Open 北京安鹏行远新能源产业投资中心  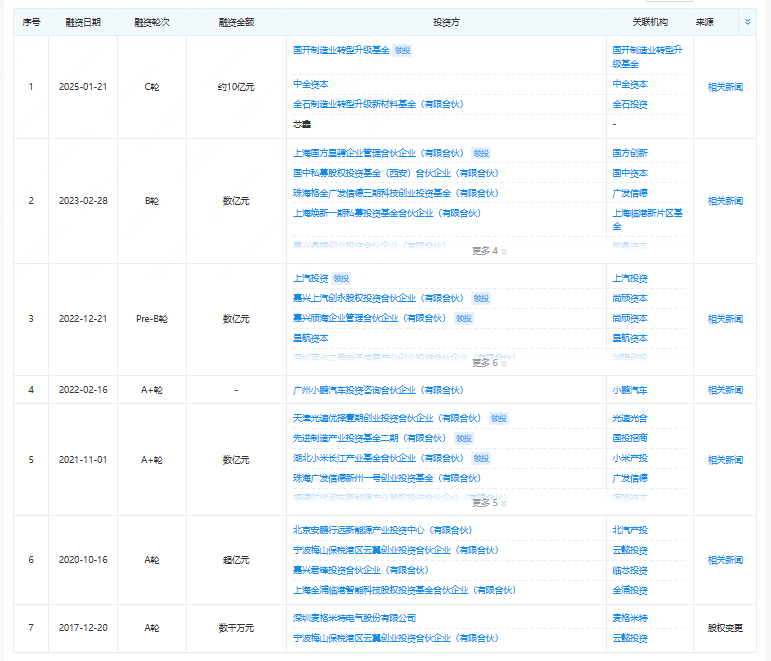point(383,530)
